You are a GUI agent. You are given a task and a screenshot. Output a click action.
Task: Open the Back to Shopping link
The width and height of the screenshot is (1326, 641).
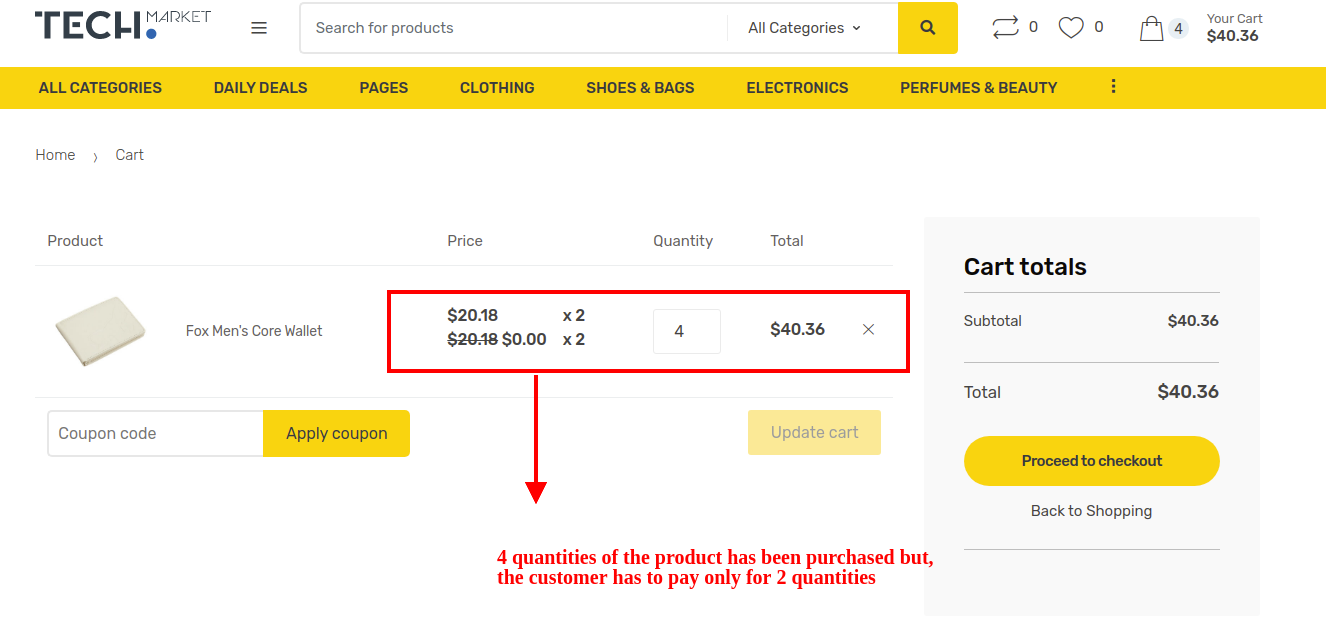click(x=1091, y=510)
